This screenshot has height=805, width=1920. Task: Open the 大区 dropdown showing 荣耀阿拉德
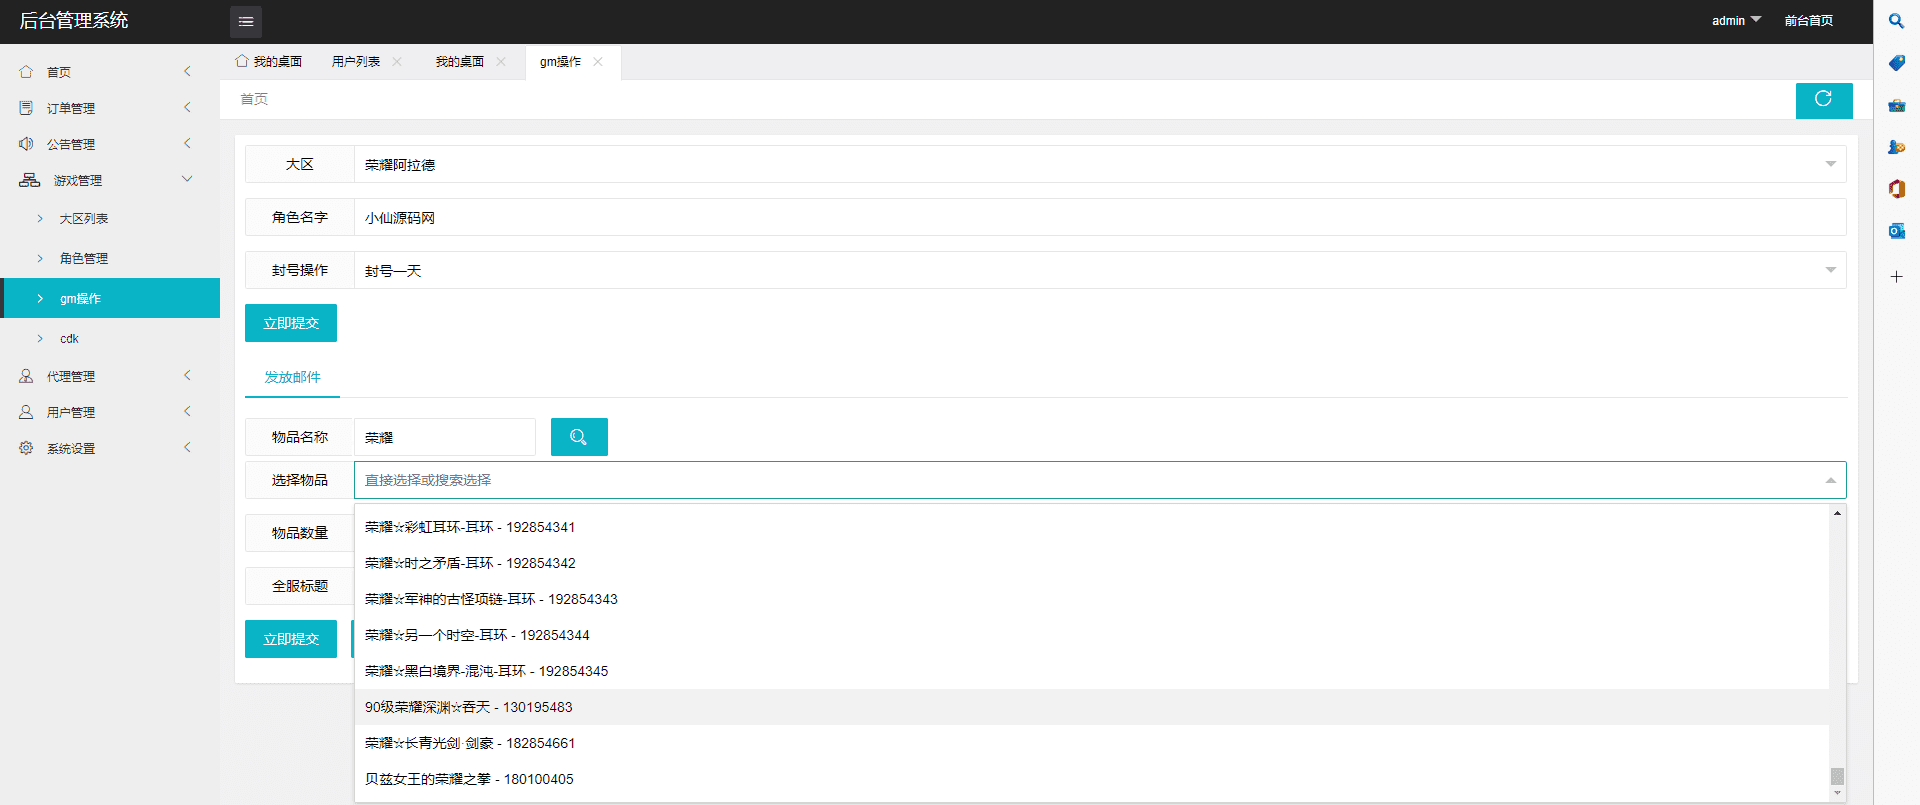(1100, 164)
